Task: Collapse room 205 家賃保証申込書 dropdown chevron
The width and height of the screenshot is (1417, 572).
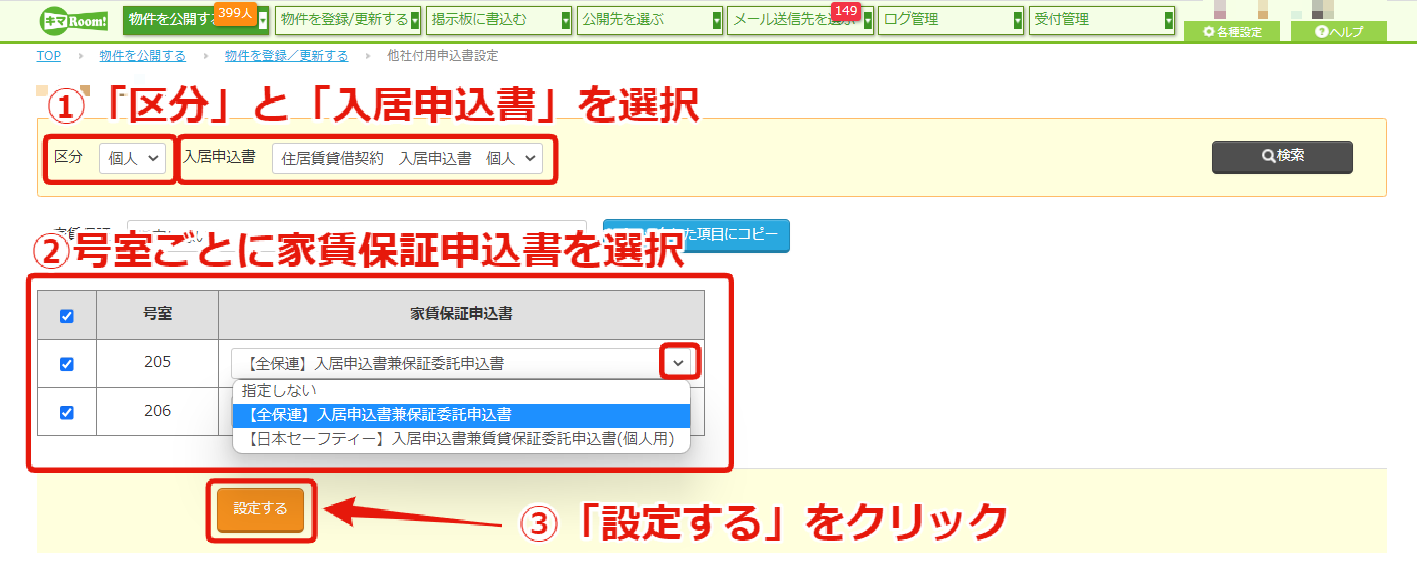Action: pos(679,363)
